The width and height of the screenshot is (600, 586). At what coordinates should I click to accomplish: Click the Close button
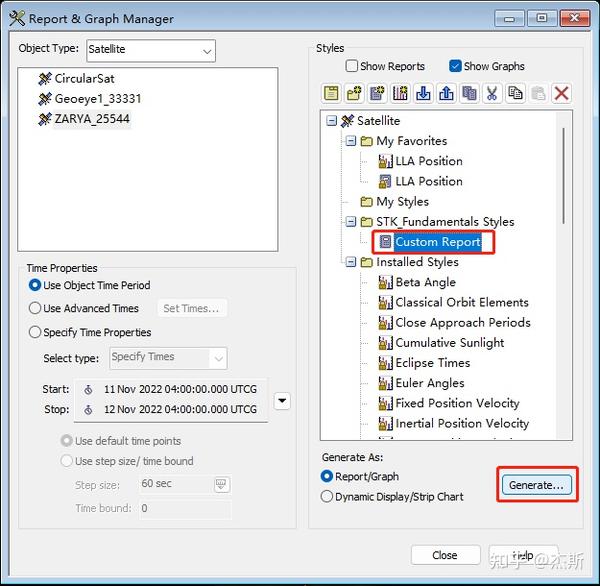tap(445, 555)
